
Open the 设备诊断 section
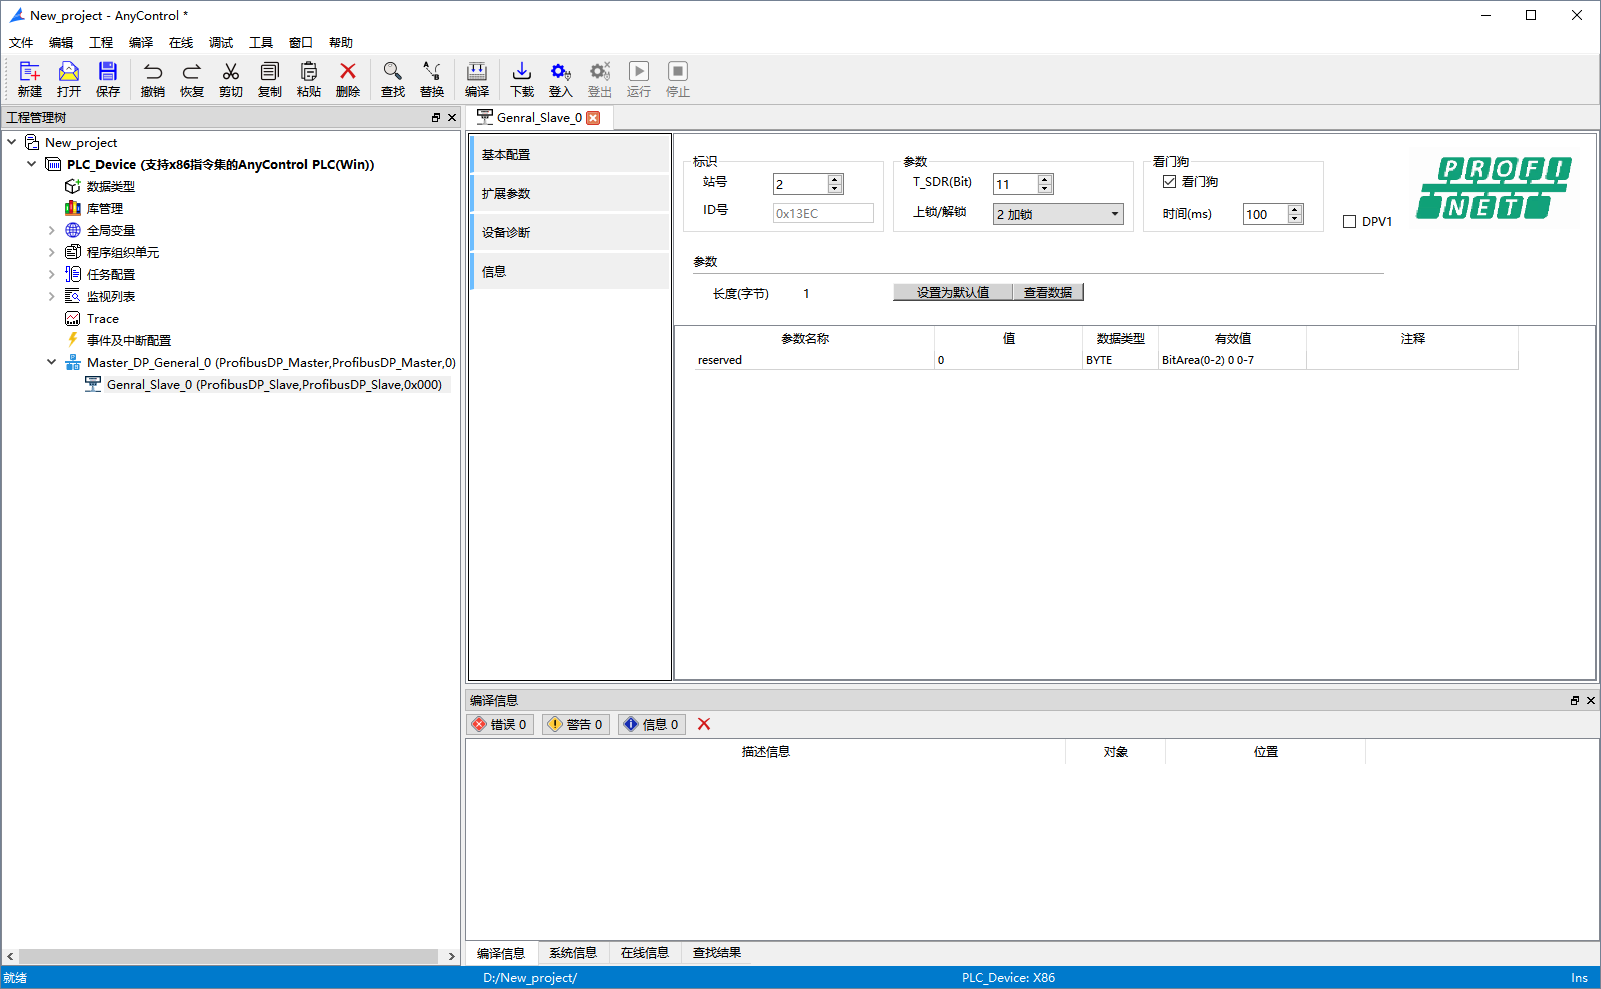[570, 233]
